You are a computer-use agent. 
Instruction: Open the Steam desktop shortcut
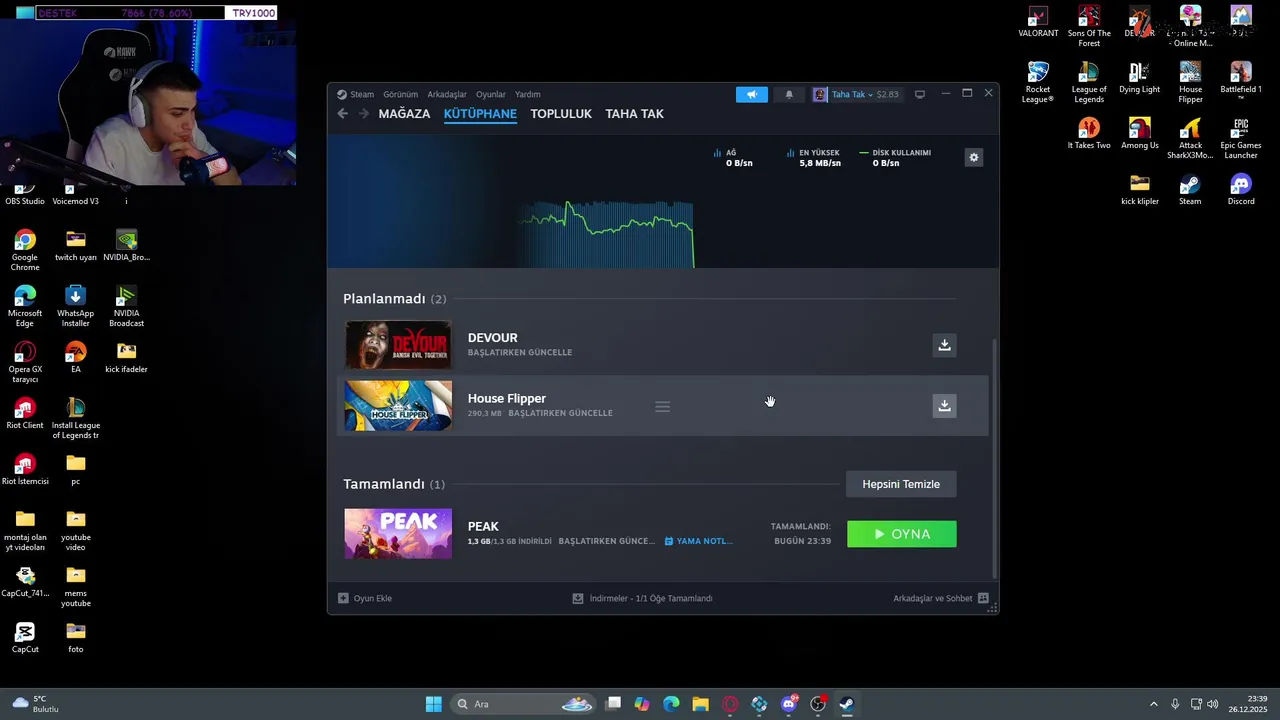[1190, 190]
